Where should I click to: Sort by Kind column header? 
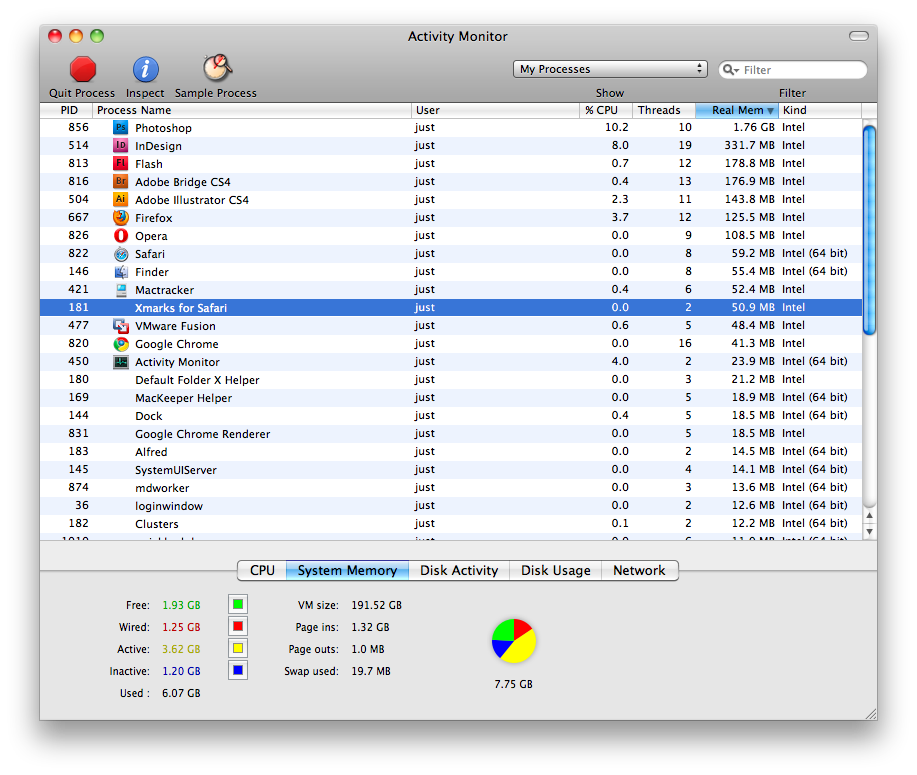tap(820, 110)
